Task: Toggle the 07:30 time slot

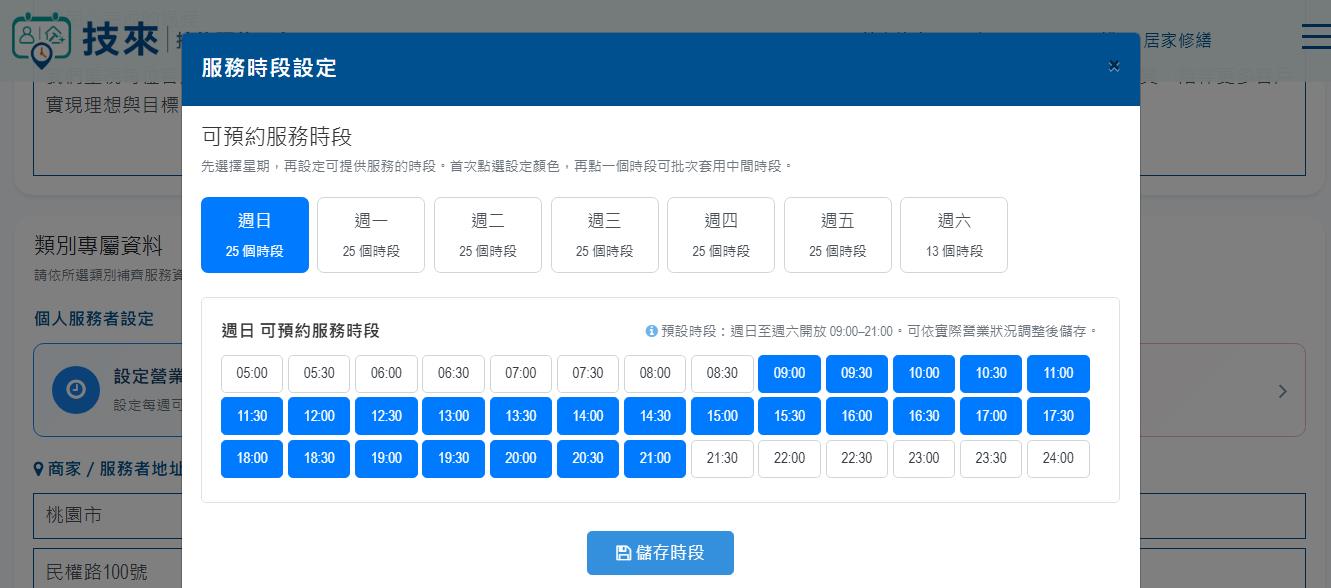Action: [588, 373]
